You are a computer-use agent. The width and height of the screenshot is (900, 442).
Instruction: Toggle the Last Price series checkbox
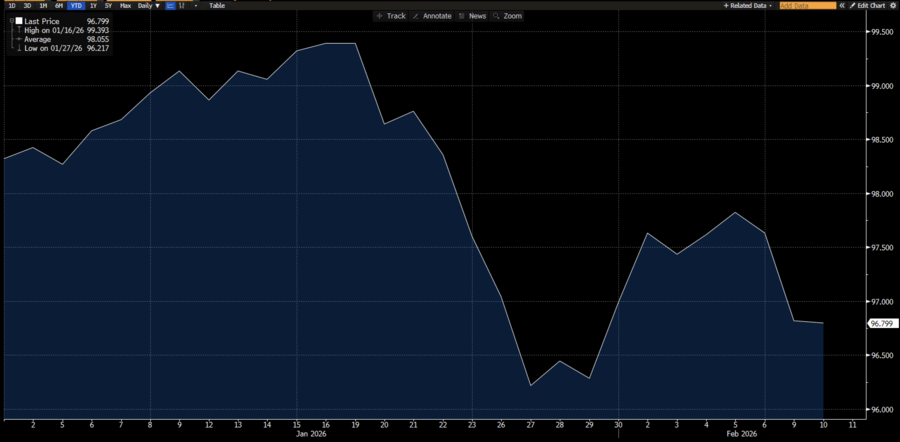[18, 20]
